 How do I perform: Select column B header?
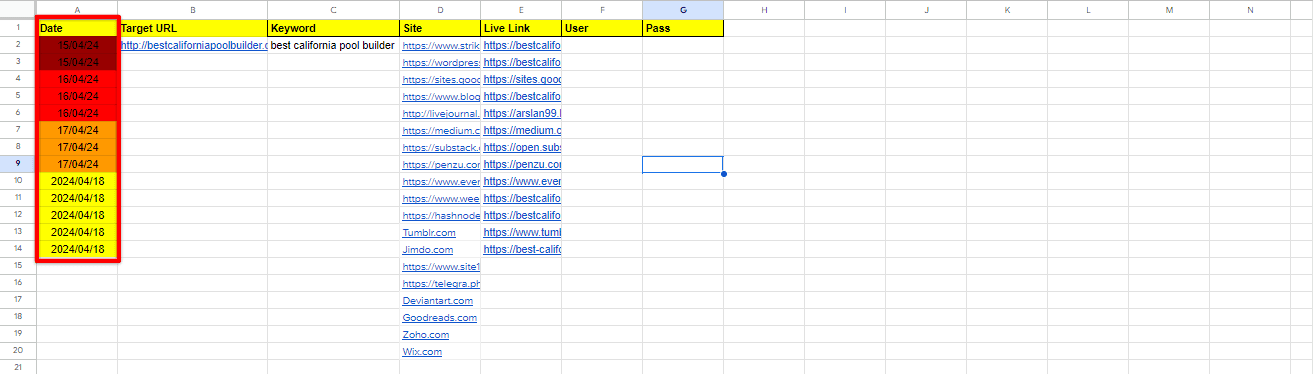(193, 10)
